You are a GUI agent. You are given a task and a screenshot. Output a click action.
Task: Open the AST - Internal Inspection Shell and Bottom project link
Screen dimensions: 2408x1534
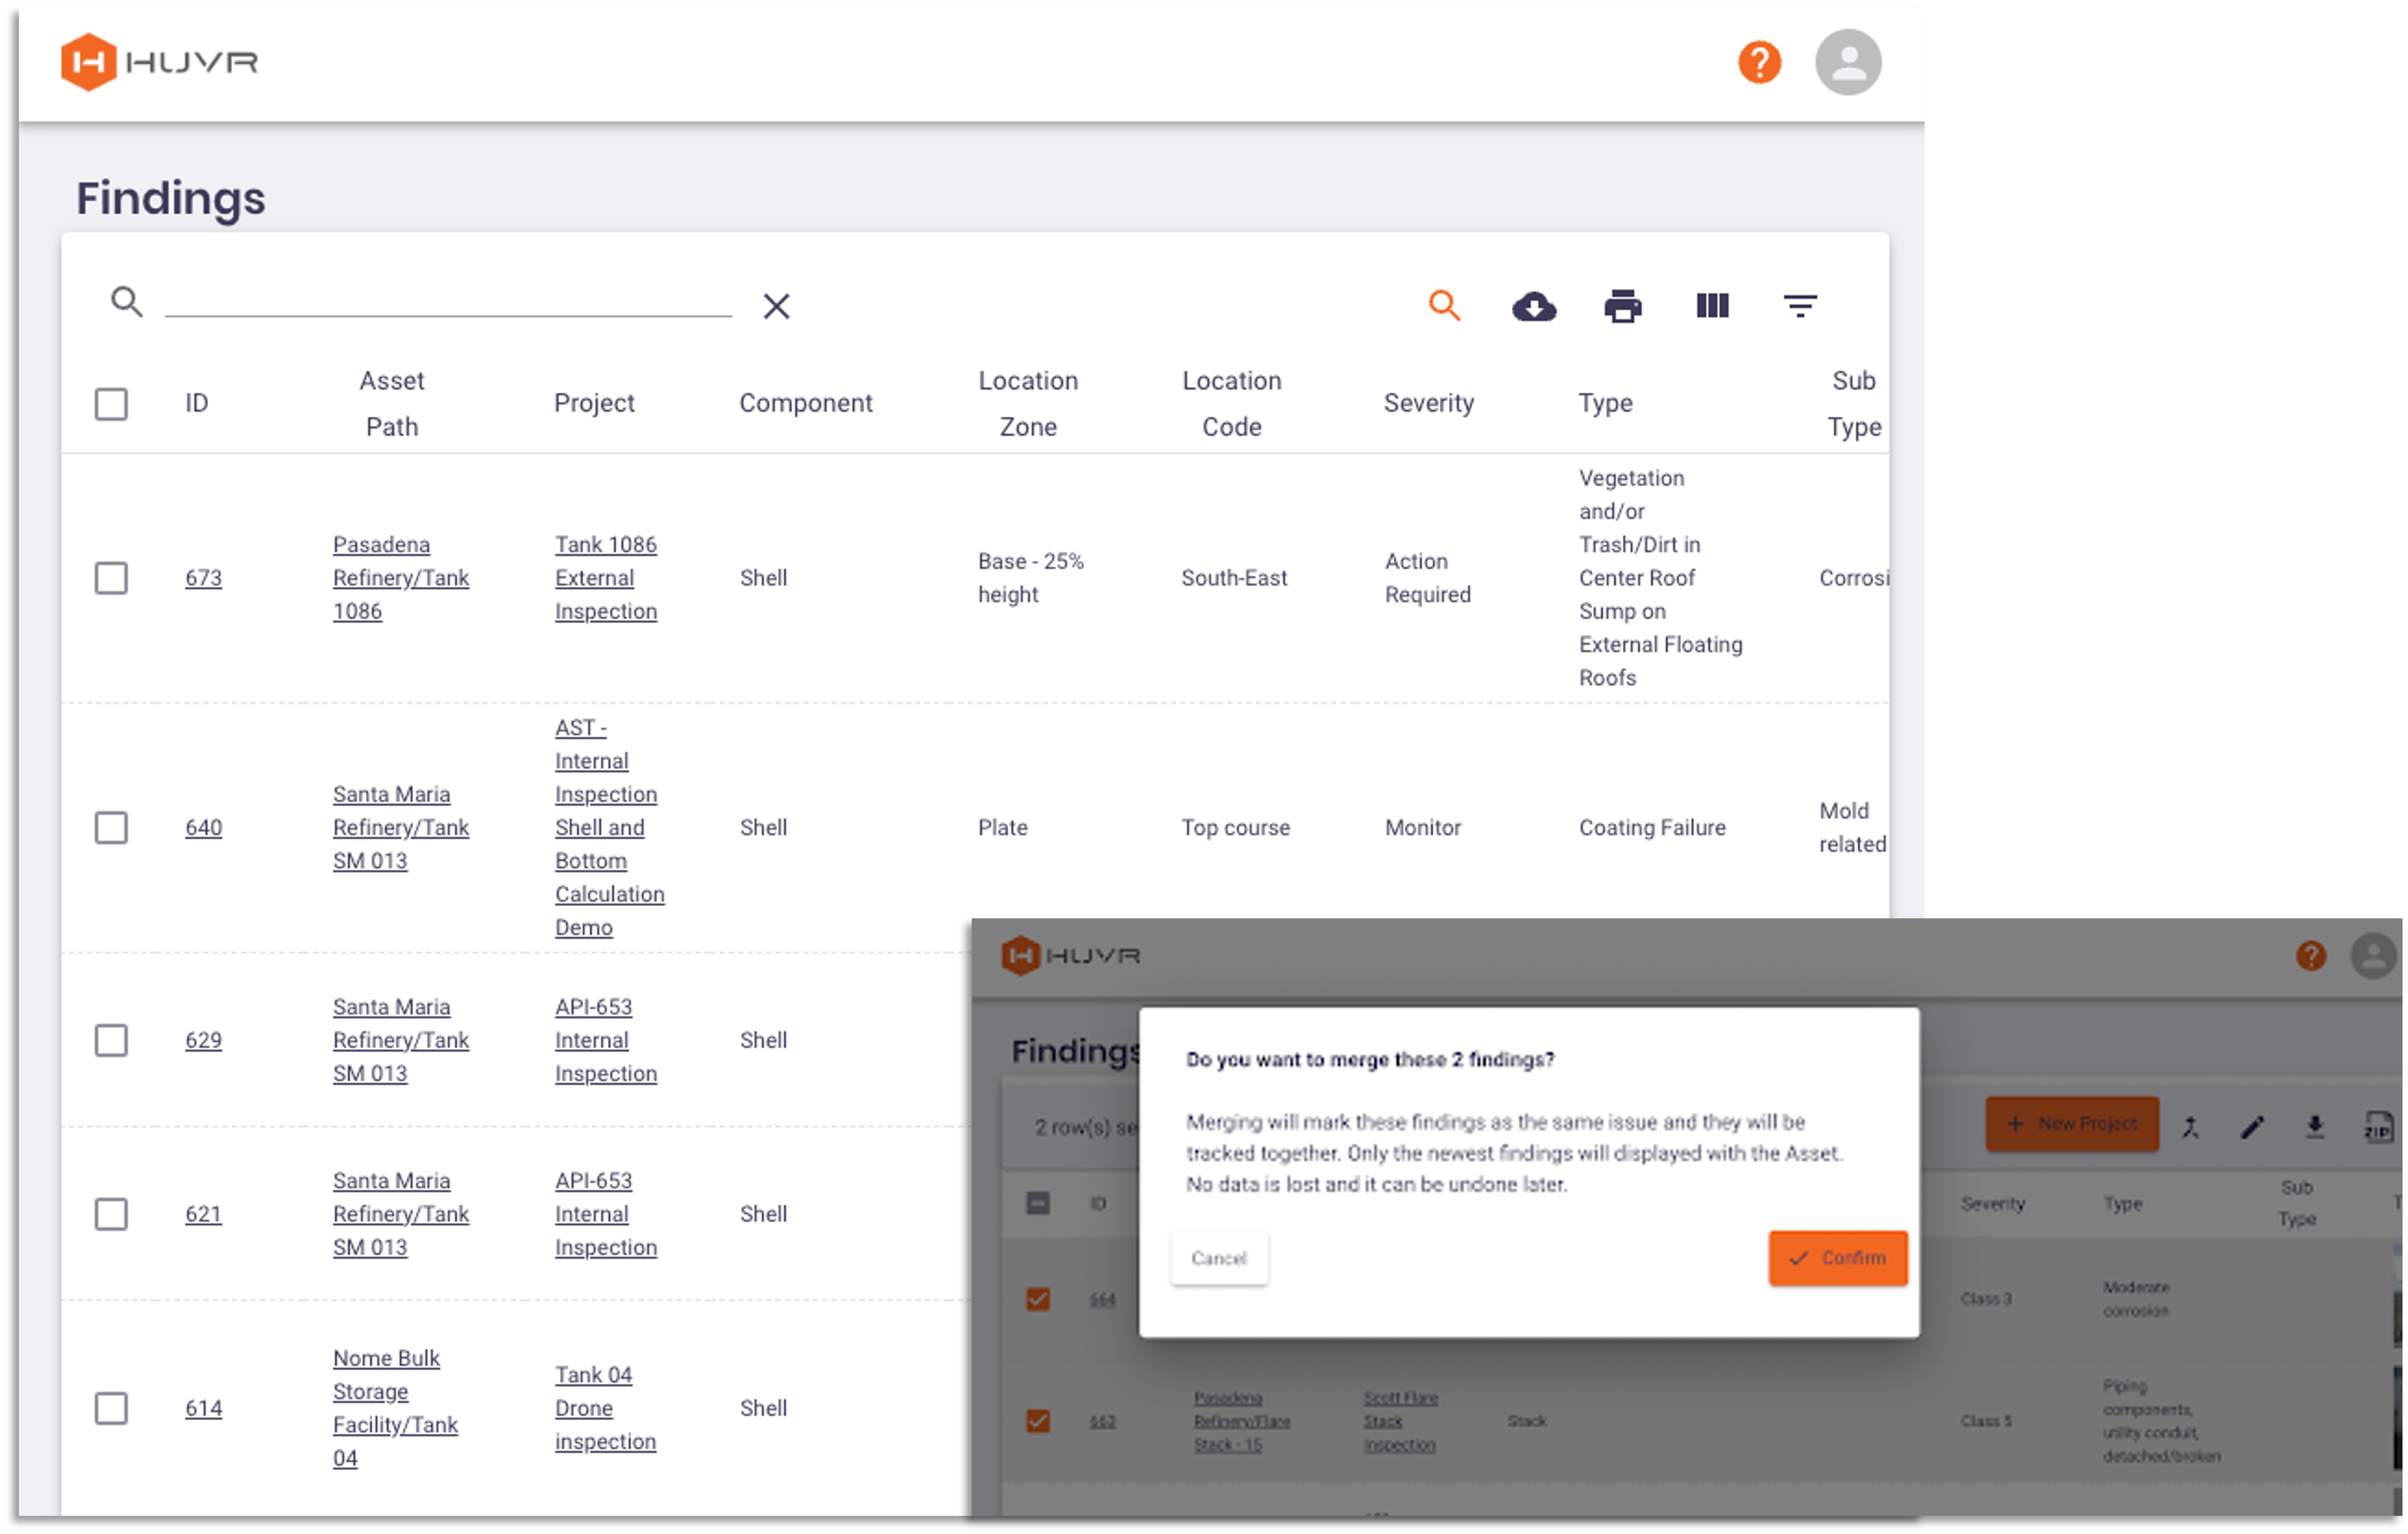(x=609, y=828)
